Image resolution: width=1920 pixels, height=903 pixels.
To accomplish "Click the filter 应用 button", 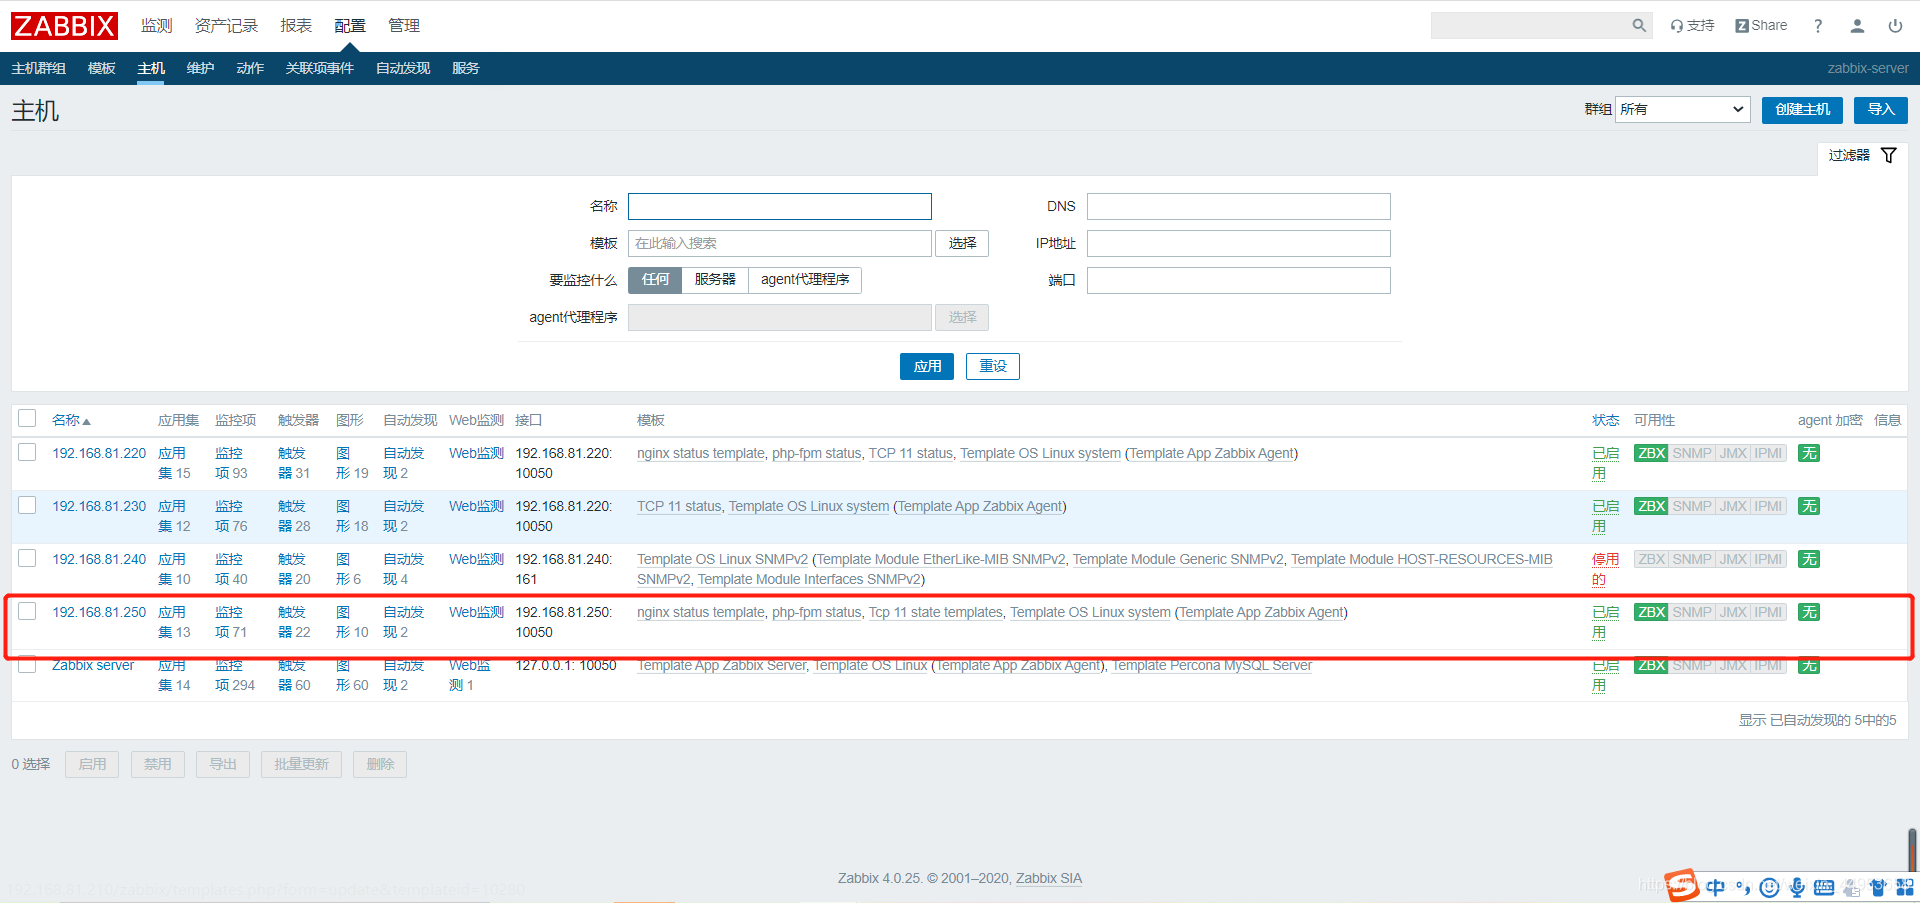I will (x=927, y=366).
